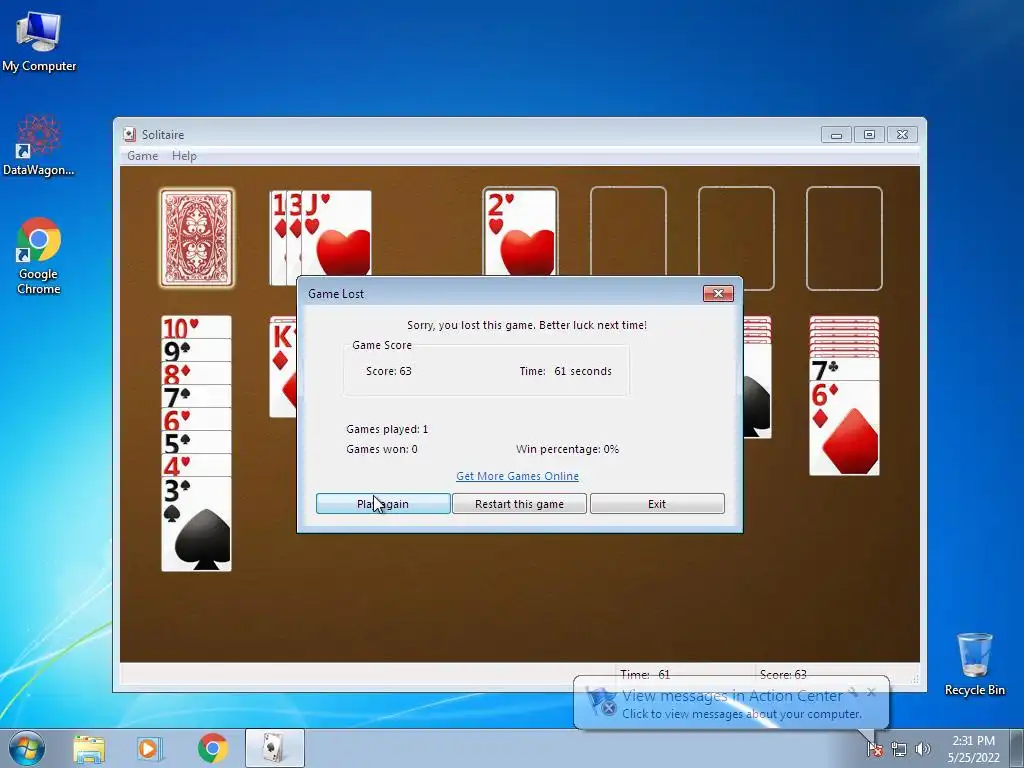Click the Score: 63 text in dialog
Screen dimensions: 1024x768
point(389,371)
